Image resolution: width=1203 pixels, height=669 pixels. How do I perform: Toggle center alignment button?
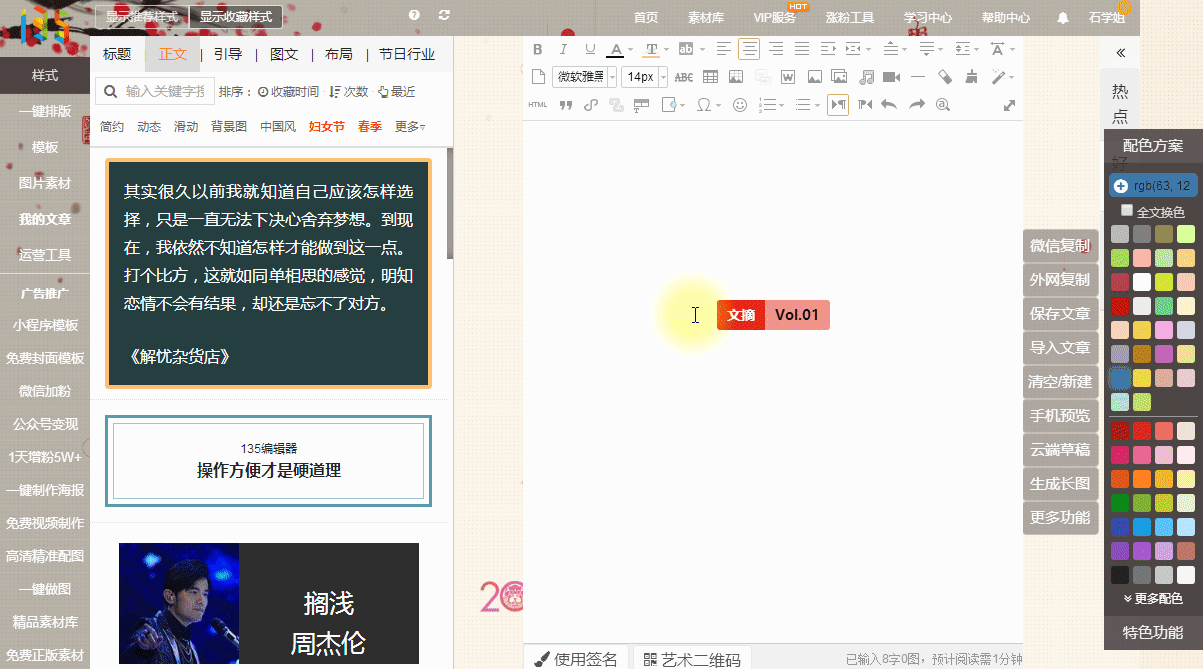point(748,49)
